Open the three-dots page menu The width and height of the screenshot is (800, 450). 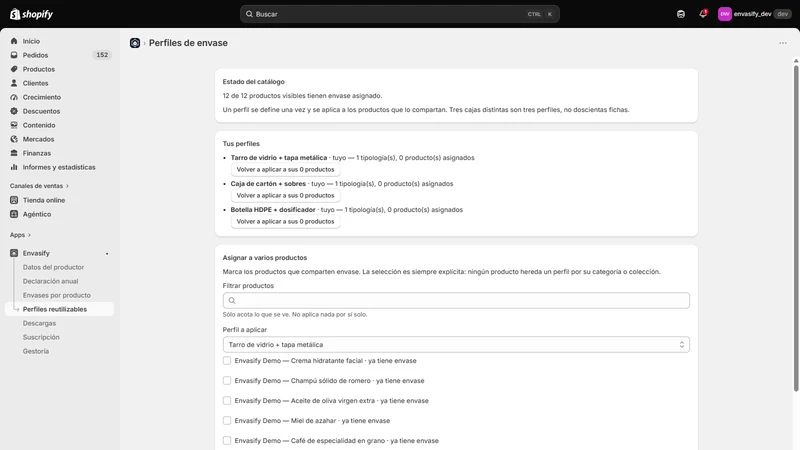click(783, 43)
